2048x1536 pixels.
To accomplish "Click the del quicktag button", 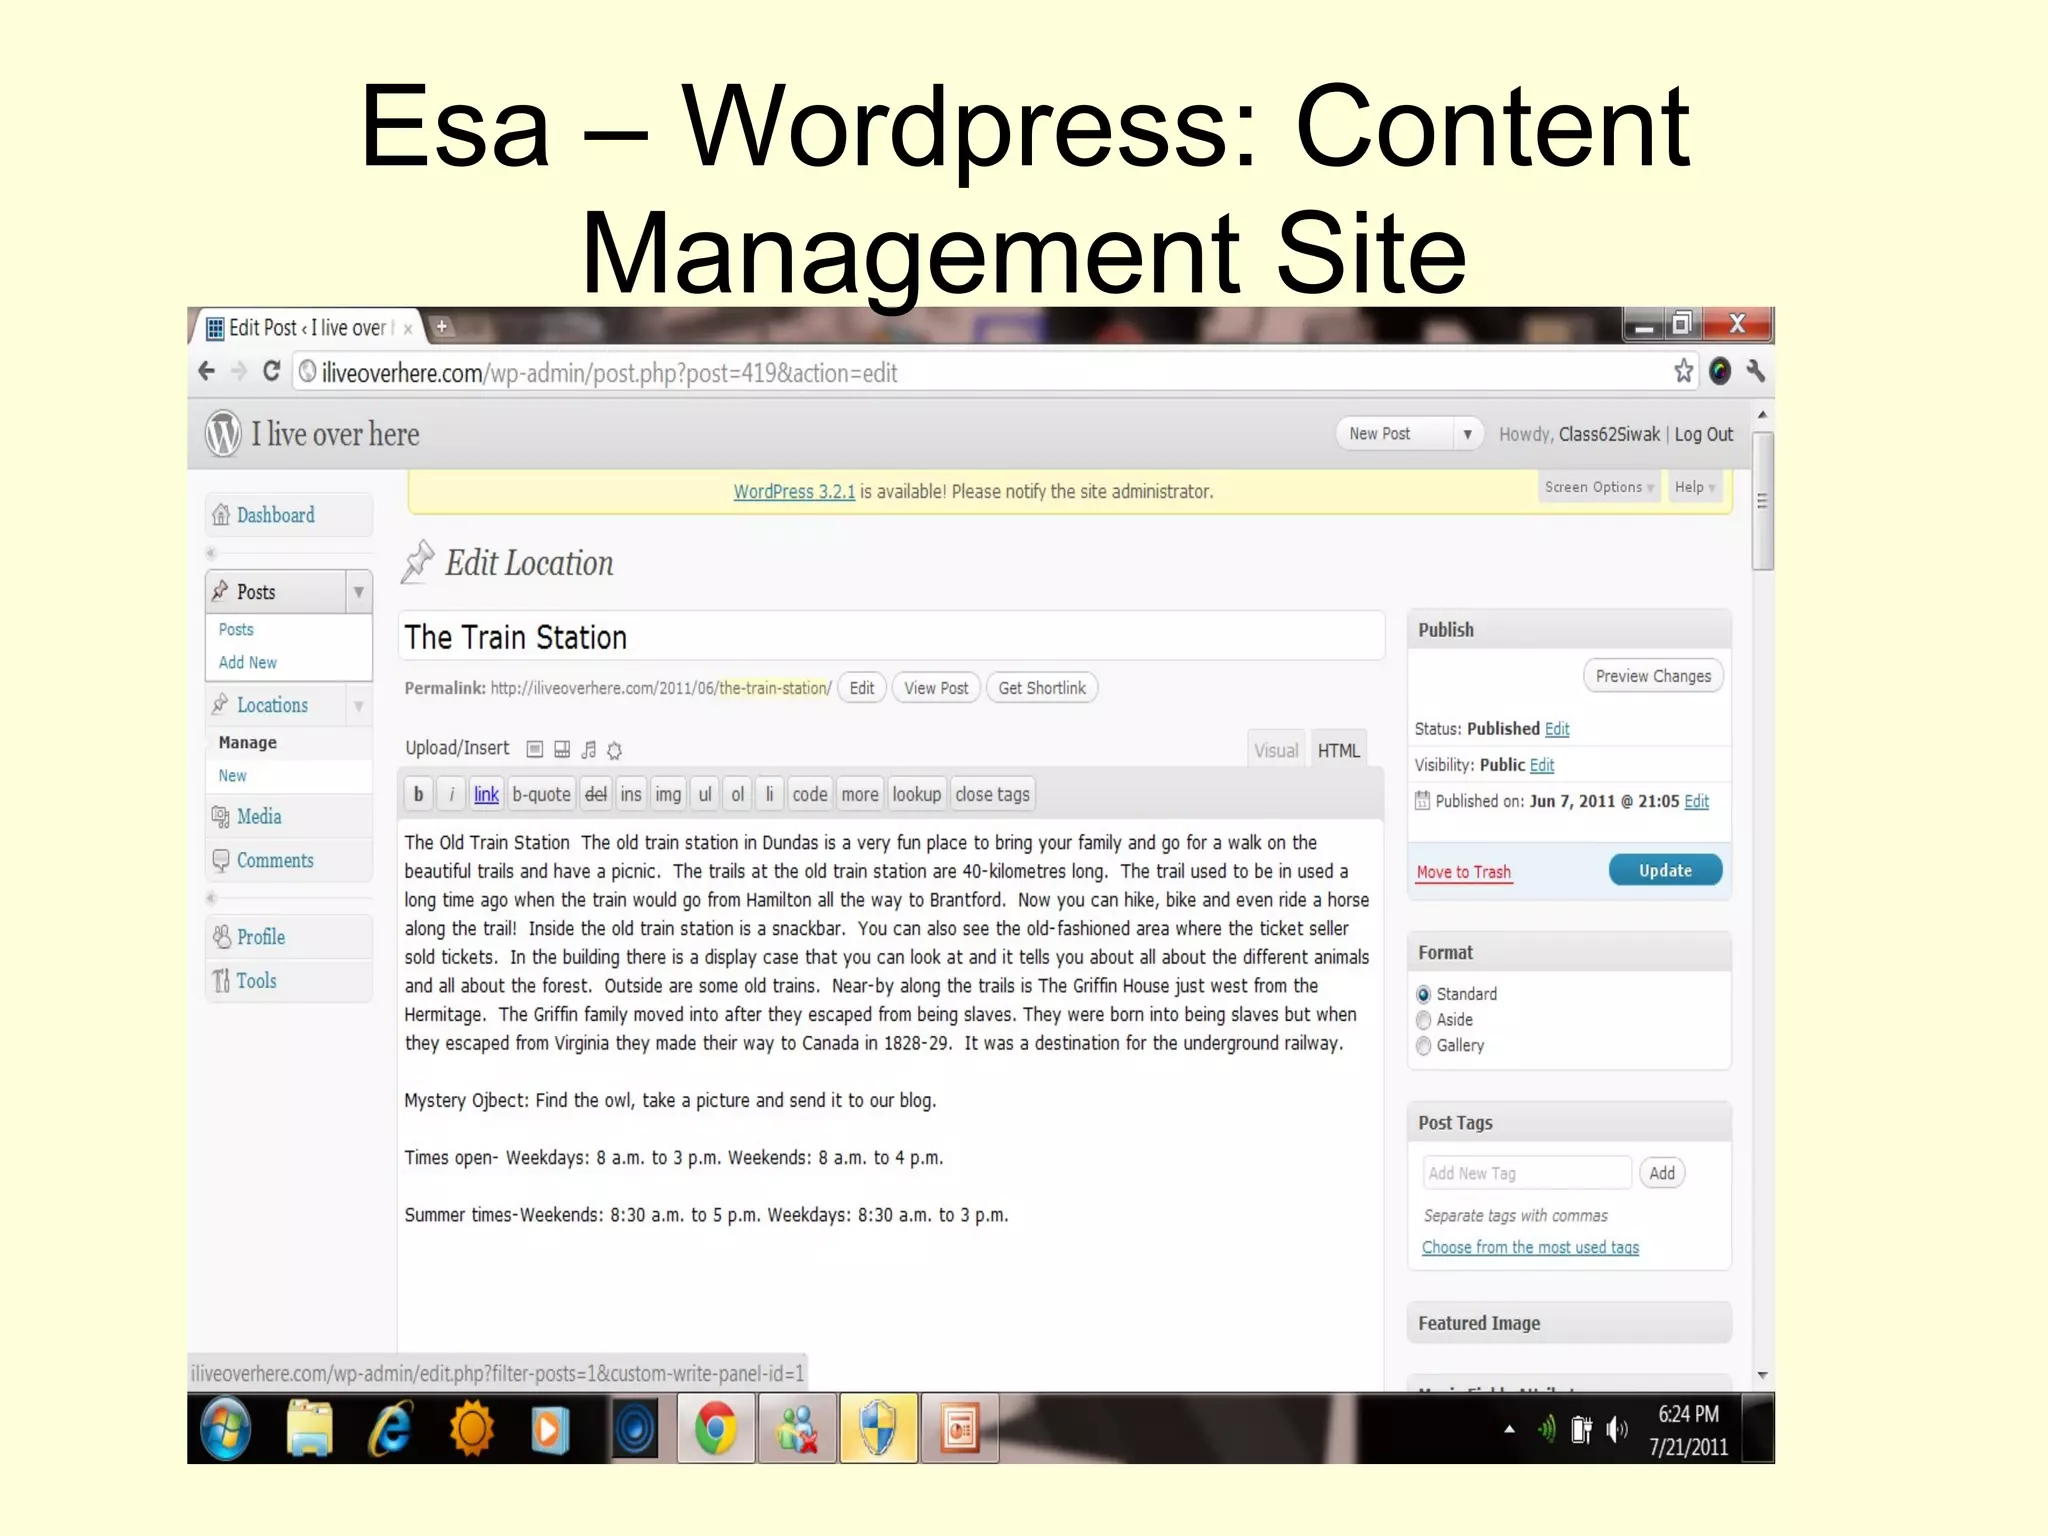I will (596, 794).
